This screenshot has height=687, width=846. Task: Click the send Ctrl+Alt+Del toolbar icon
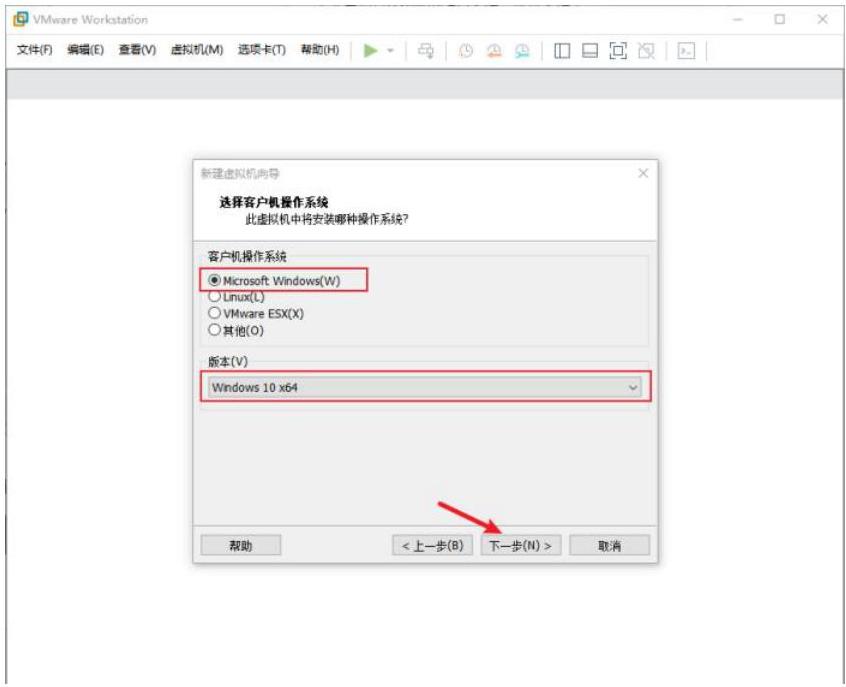point(426,51)
